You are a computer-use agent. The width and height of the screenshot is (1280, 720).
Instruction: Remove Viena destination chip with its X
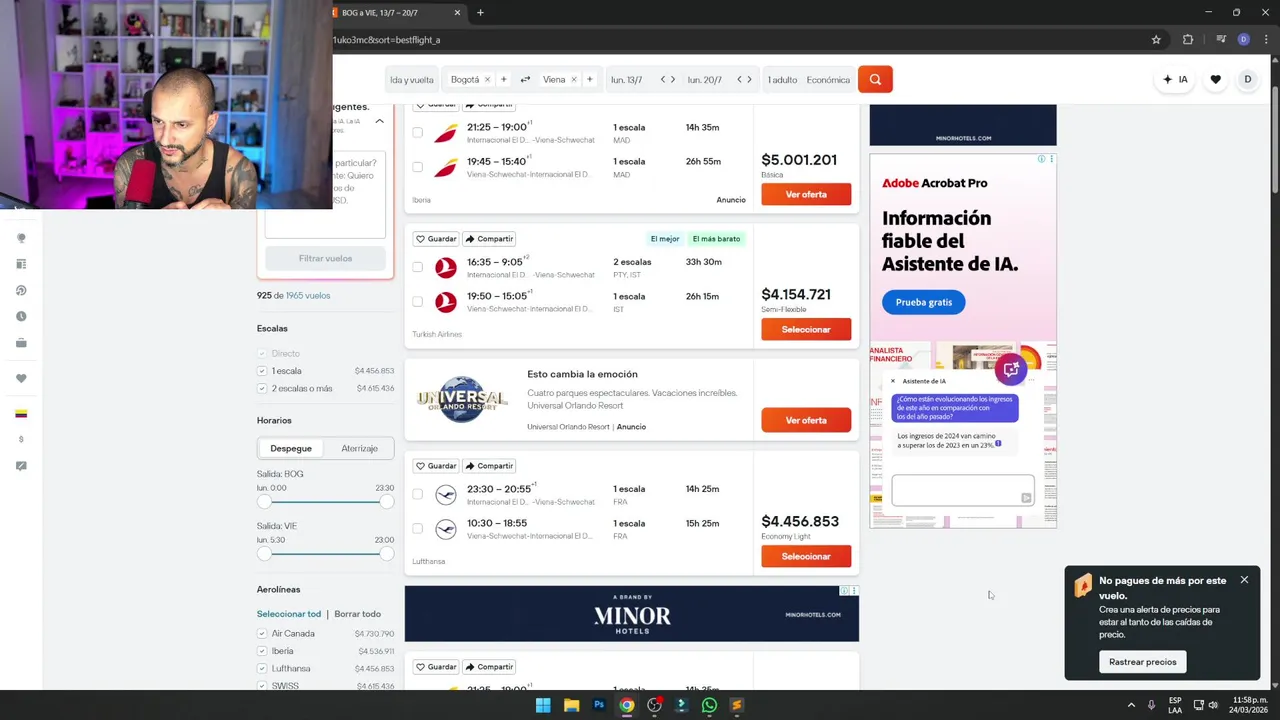tap(574, 80)
